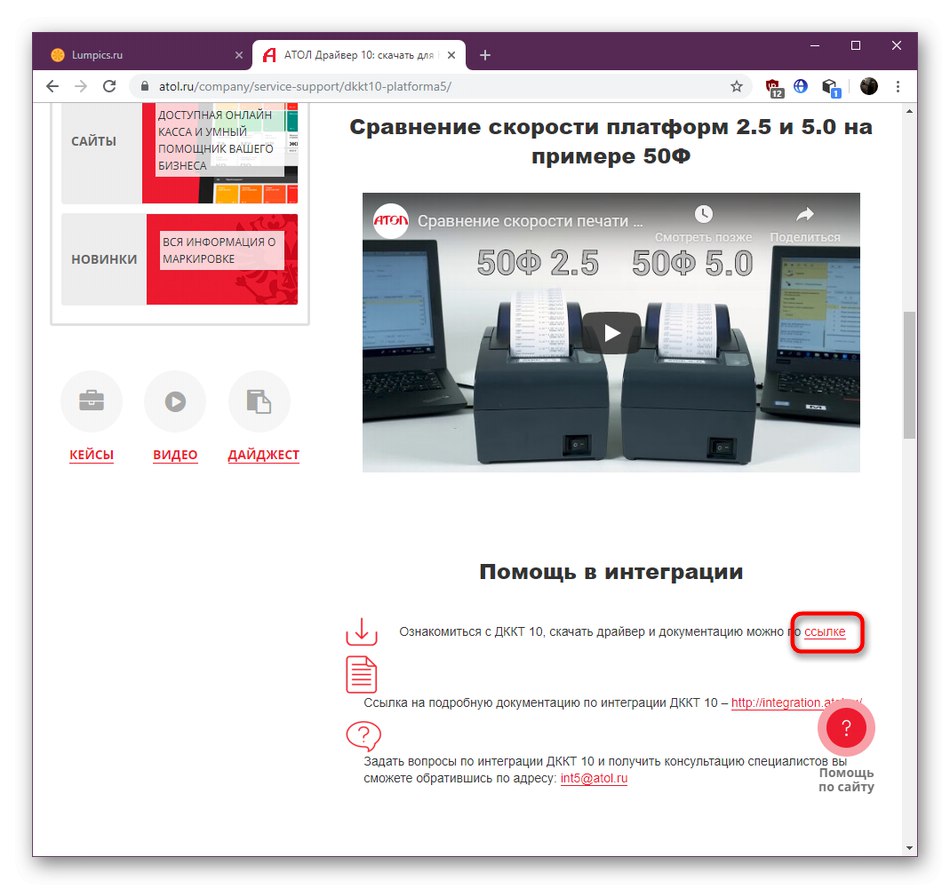Viewport: 950px width, 889px height.
Task: Close the Lumpics.ru tab
Action: 239,55
